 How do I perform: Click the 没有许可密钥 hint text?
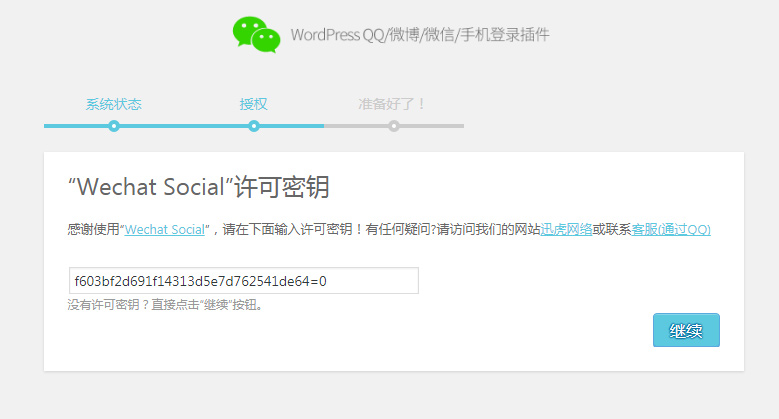pyautogui.click(x=165, y=305)
